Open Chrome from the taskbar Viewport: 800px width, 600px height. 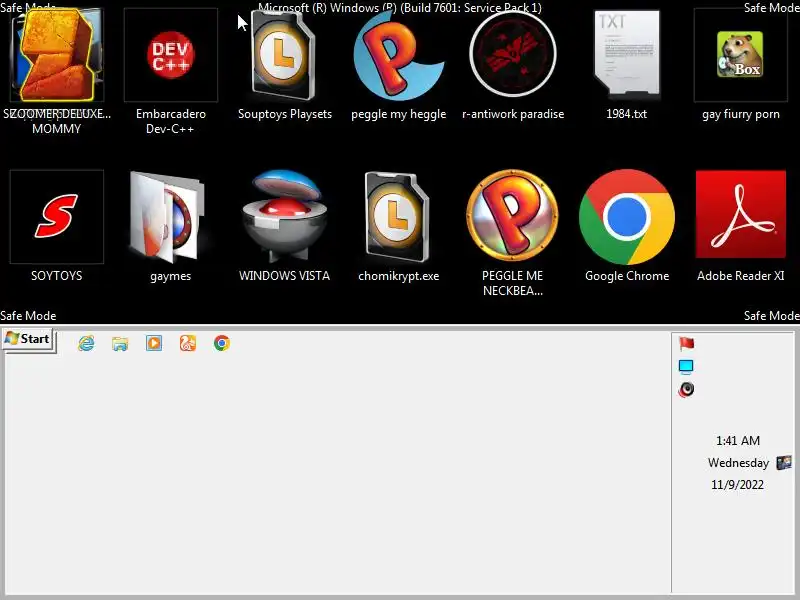(221, 343)
